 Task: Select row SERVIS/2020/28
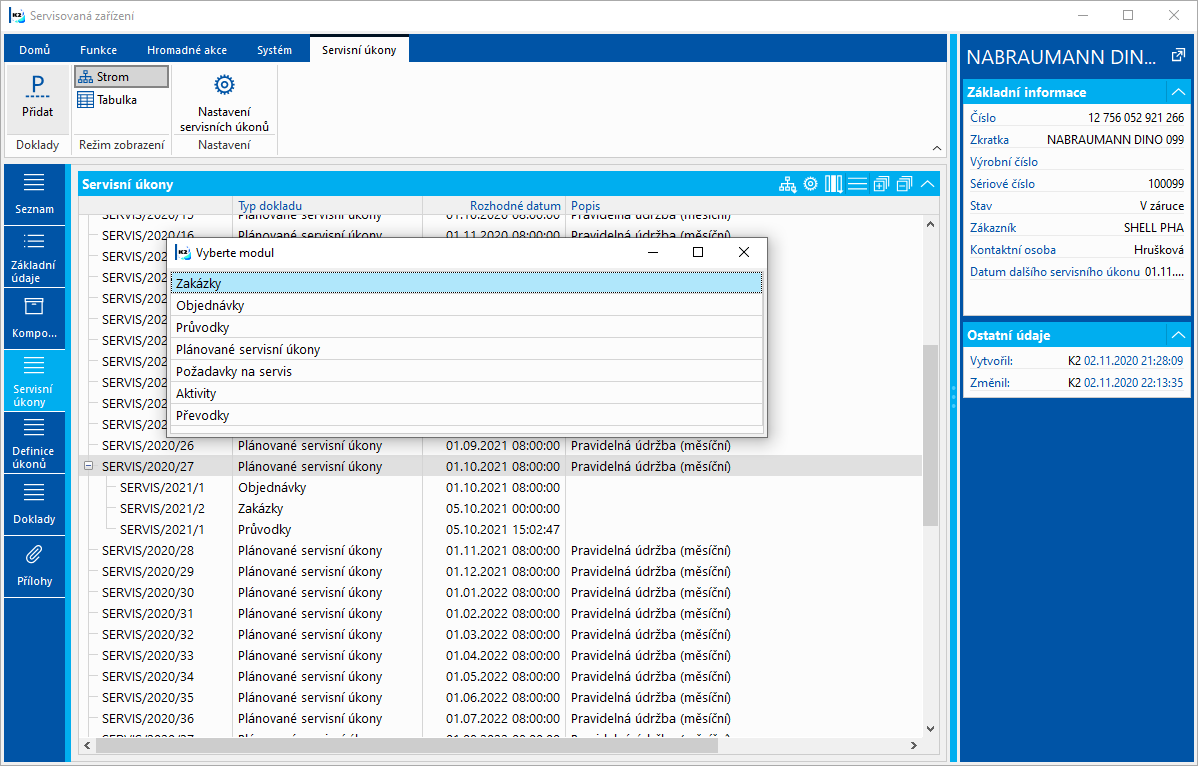[x=500, y=551]
